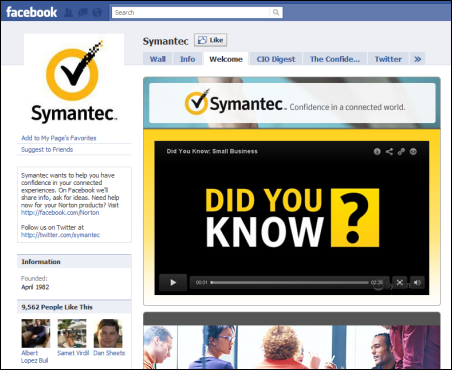Click the rightmost video overlay icon

click(x=413, y=152)
